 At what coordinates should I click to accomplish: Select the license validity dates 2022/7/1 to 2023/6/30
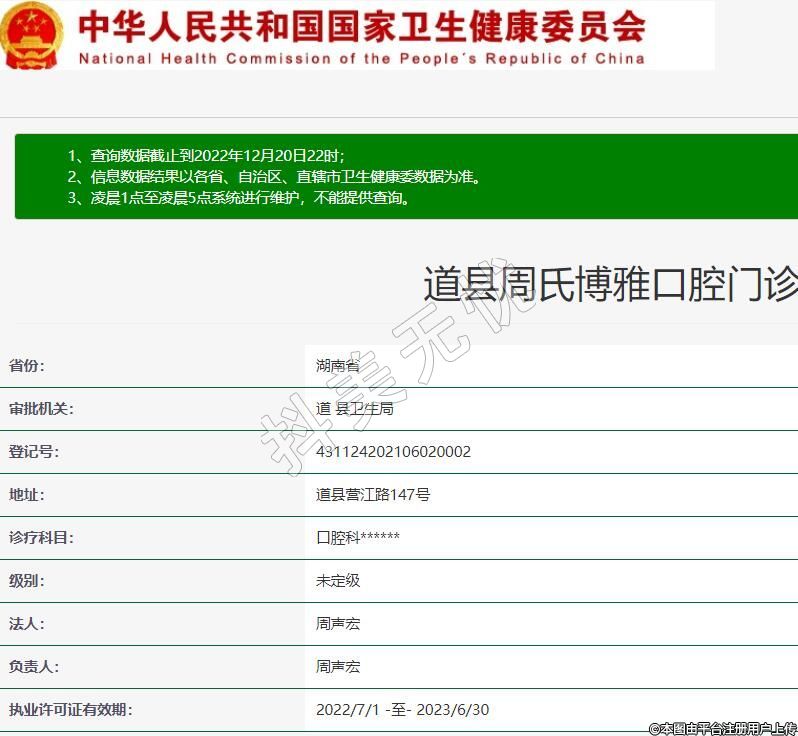click(402, 710)
